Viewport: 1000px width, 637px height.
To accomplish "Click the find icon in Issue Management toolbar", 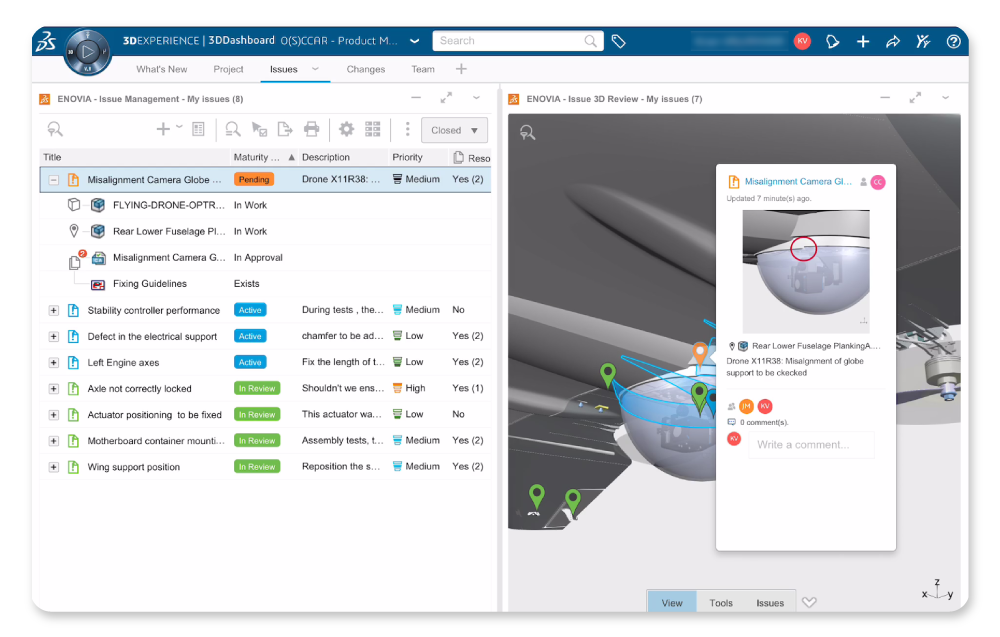I will tap(55, 130).
